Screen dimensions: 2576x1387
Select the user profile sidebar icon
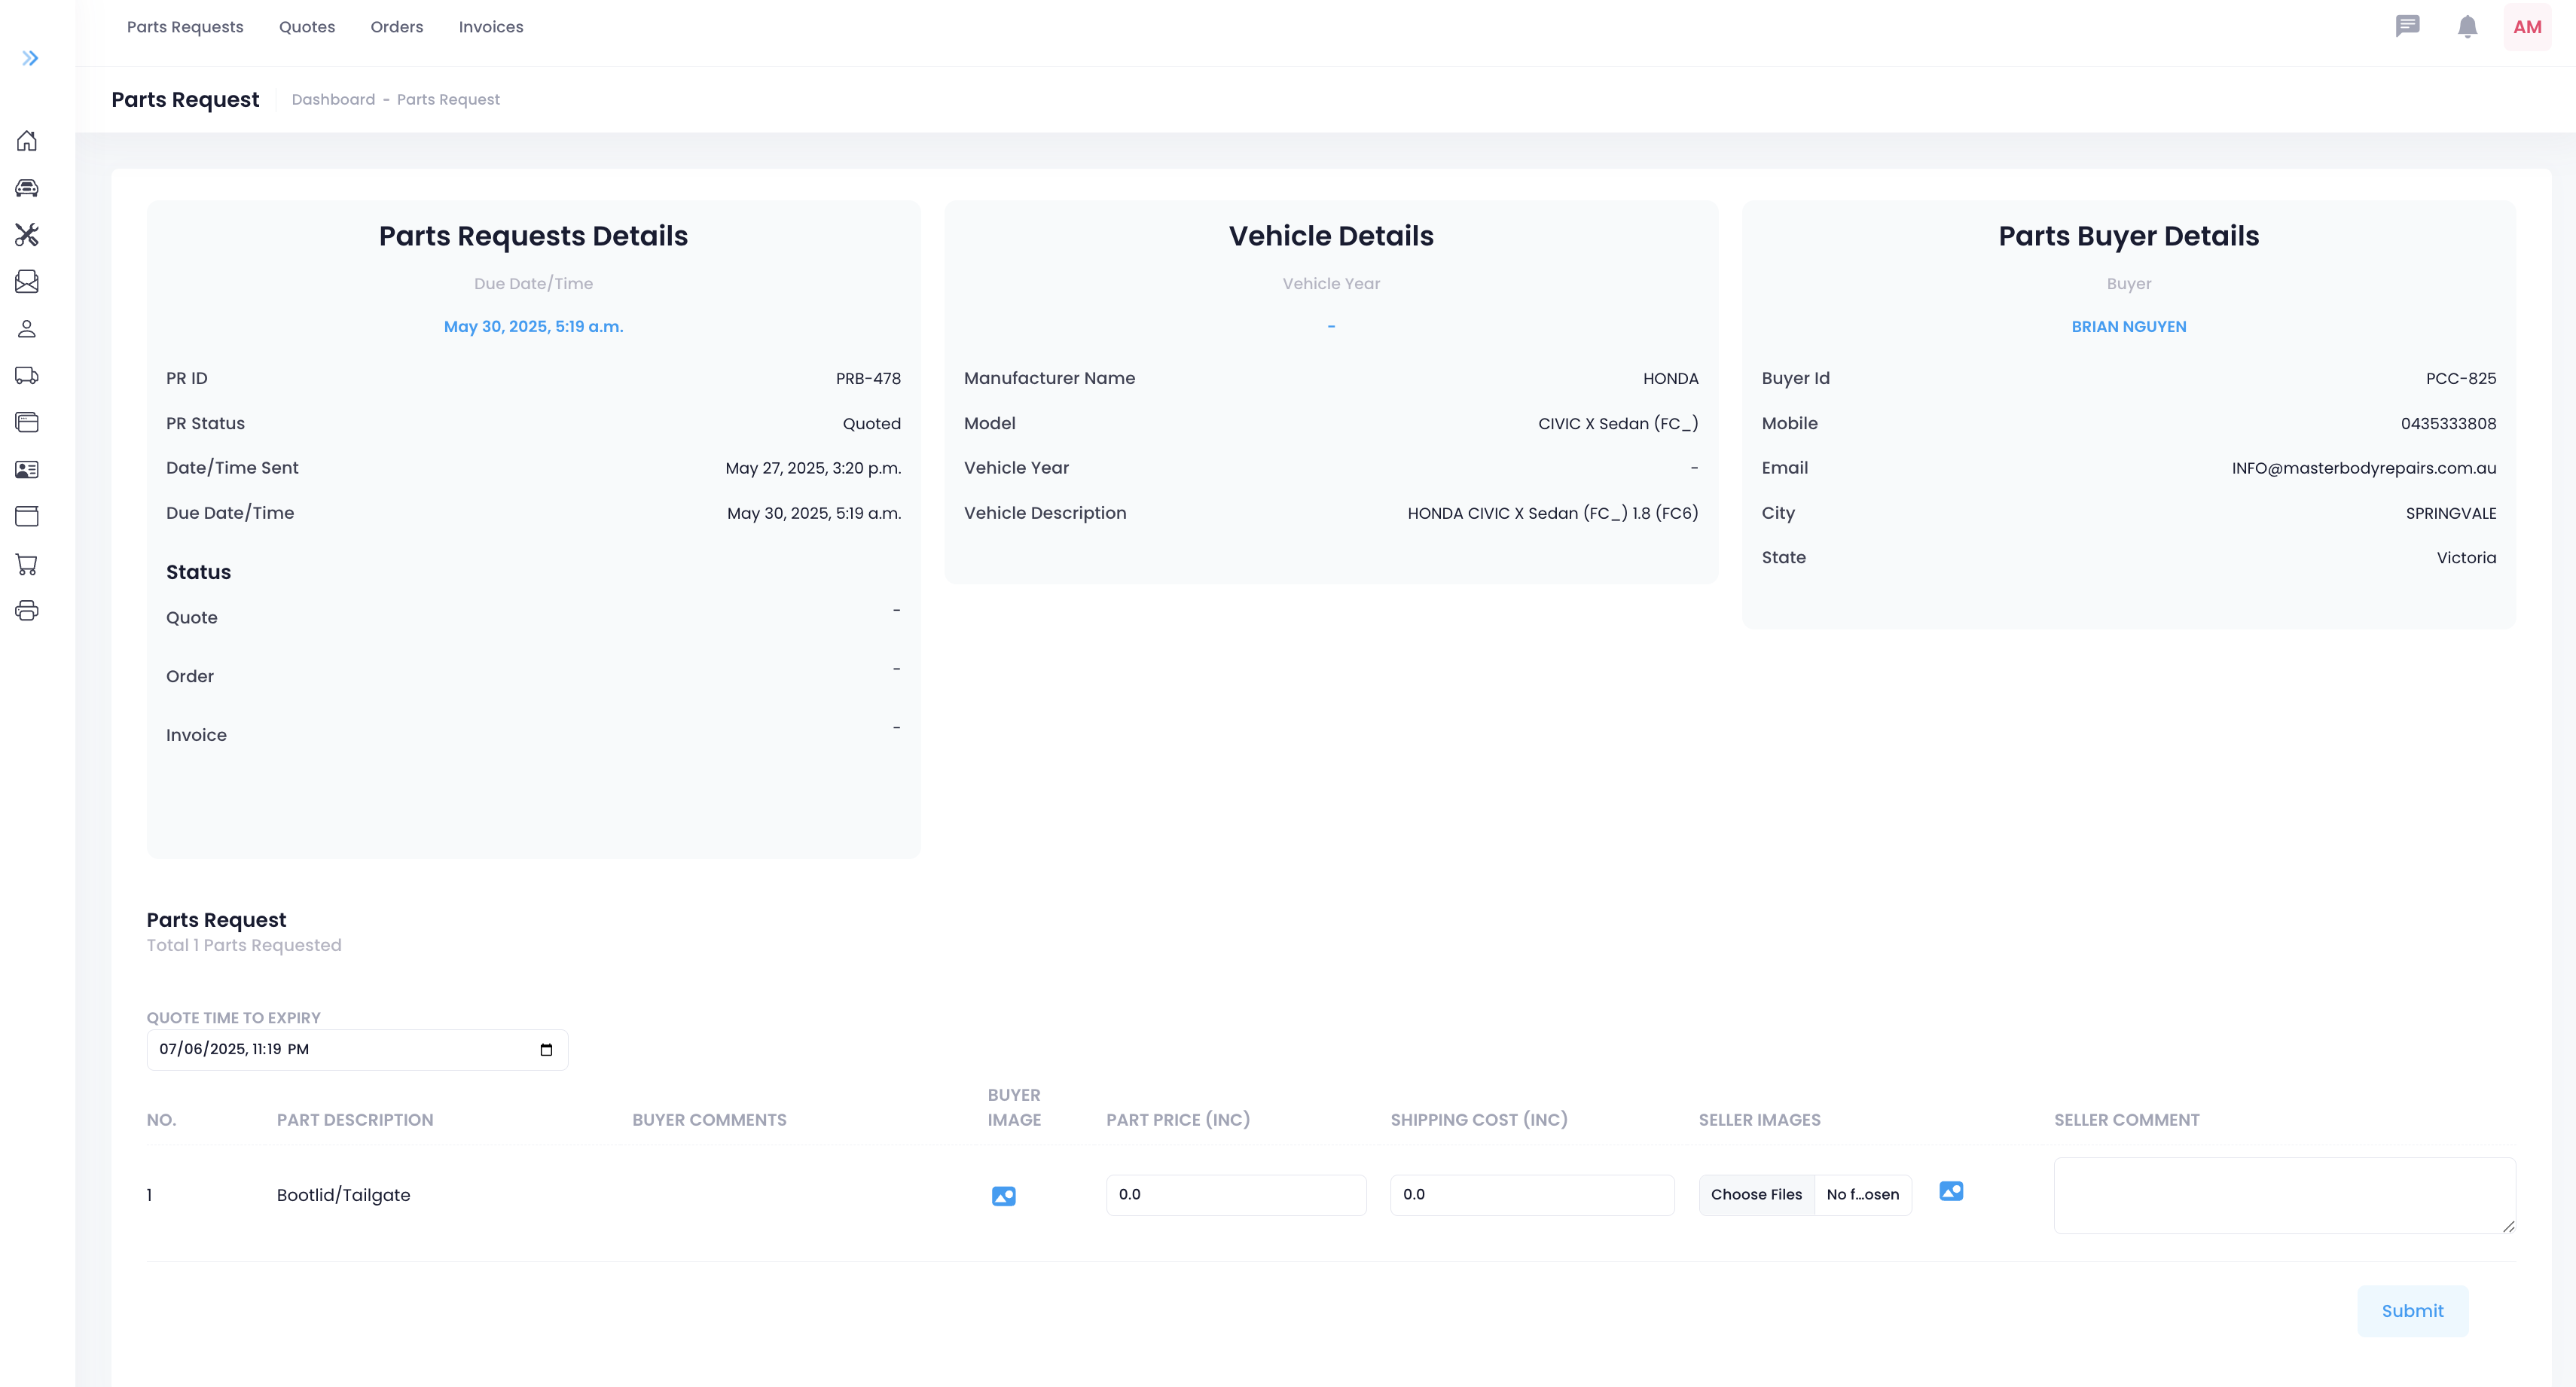[27, 329]
